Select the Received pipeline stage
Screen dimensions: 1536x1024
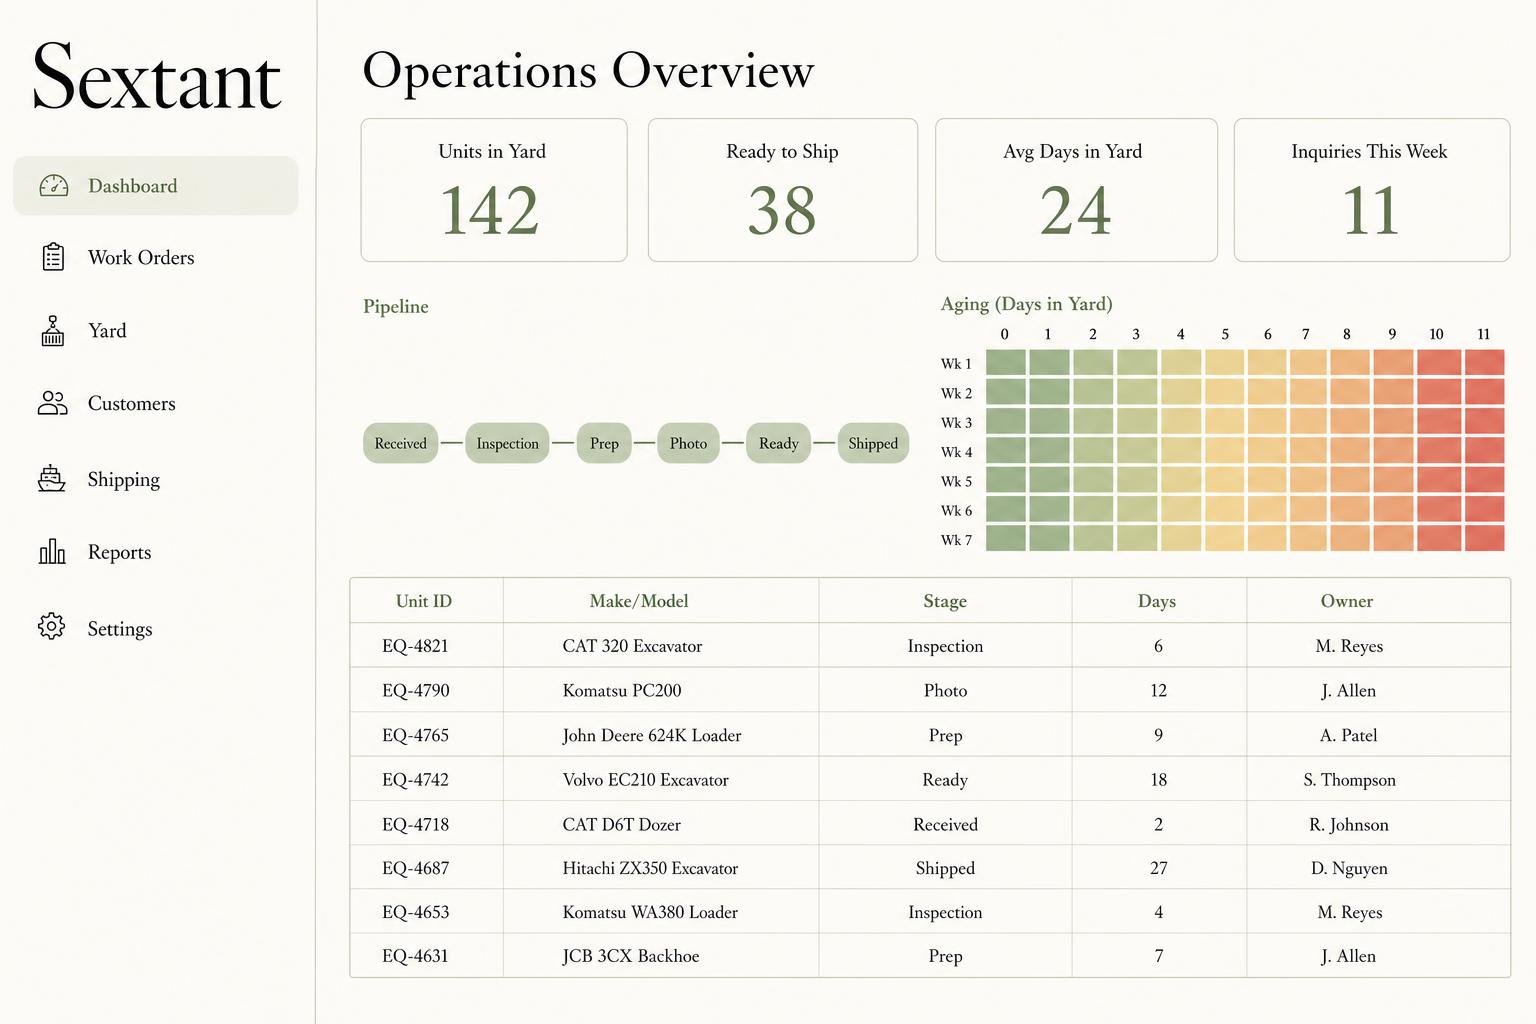tap(400, 443)
